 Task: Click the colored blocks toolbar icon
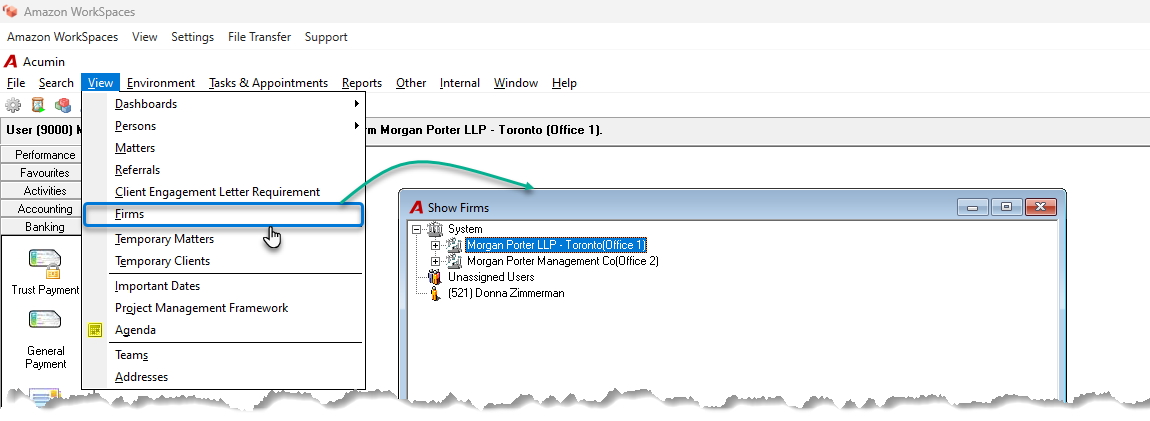click(63, 105)
